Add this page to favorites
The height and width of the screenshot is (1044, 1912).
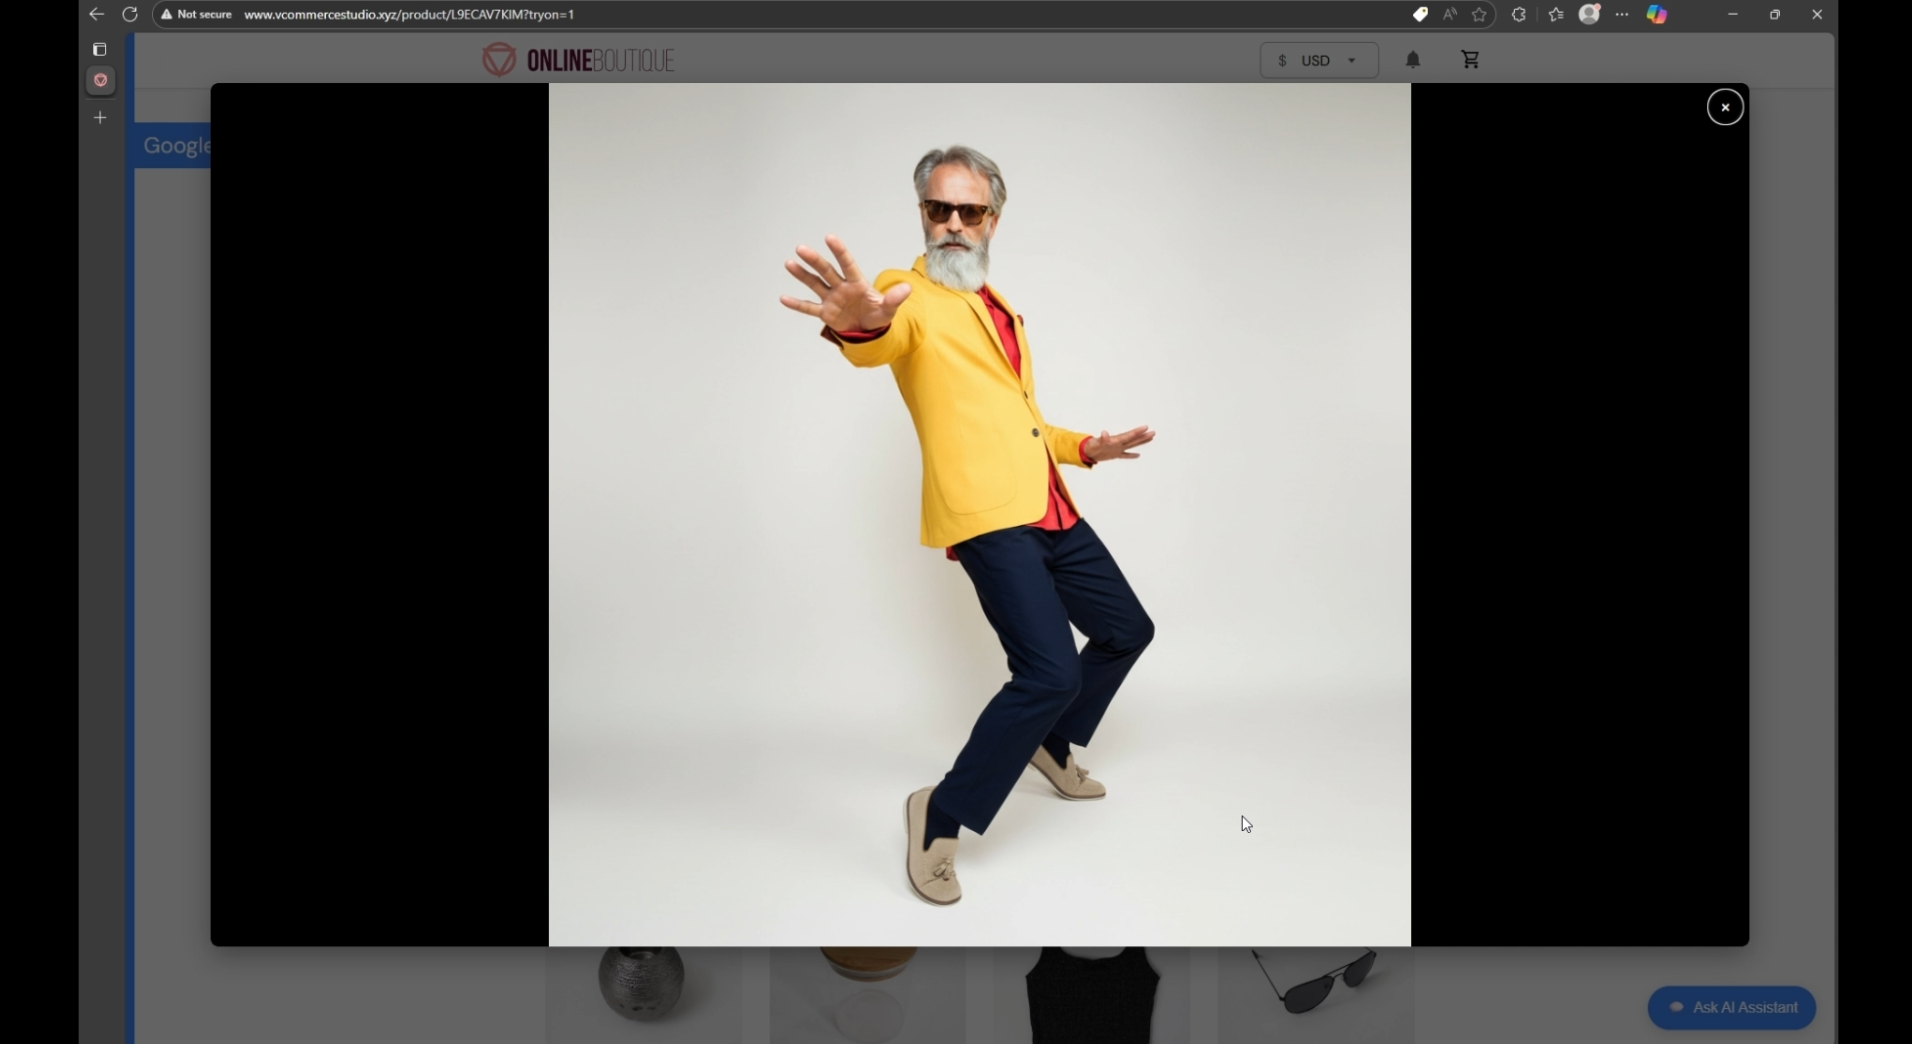pos(1479,14)
